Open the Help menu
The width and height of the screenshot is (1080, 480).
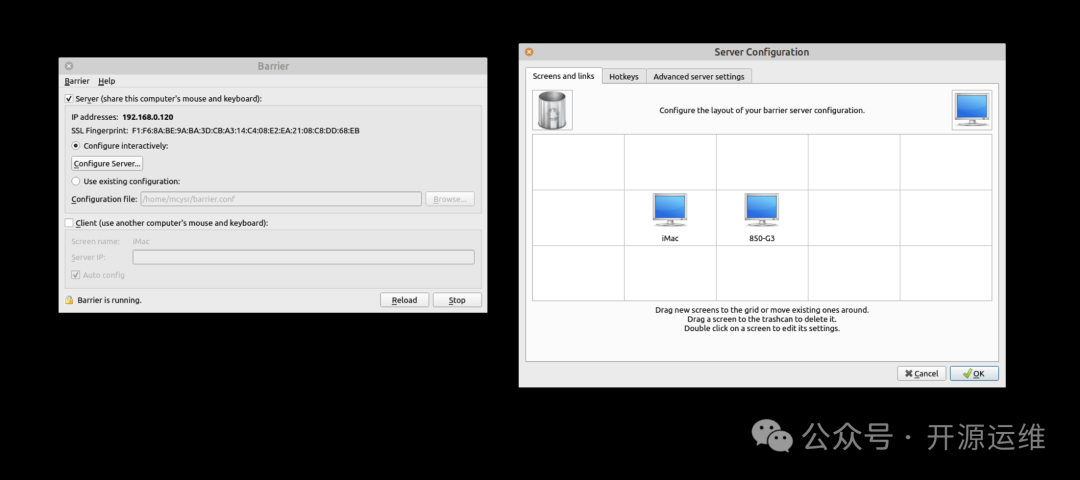coord(107,81)
